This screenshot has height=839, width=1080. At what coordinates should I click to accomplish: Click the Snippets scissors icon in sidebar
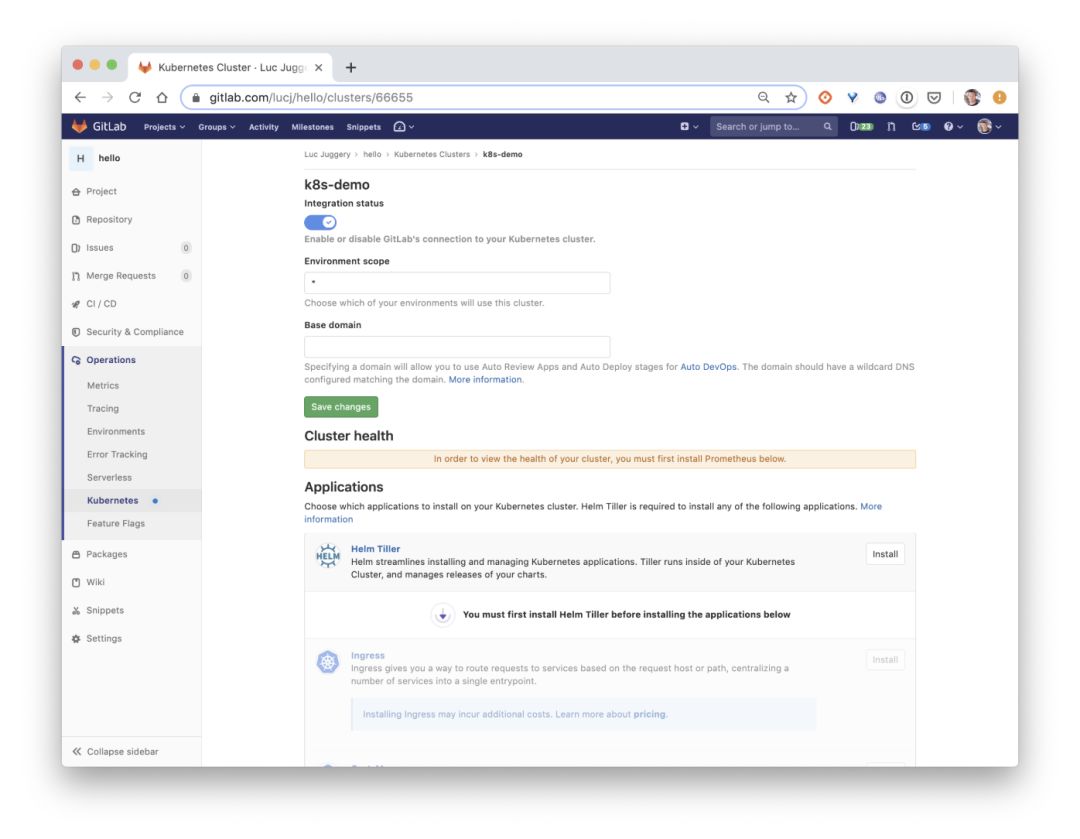pos(76,610)
